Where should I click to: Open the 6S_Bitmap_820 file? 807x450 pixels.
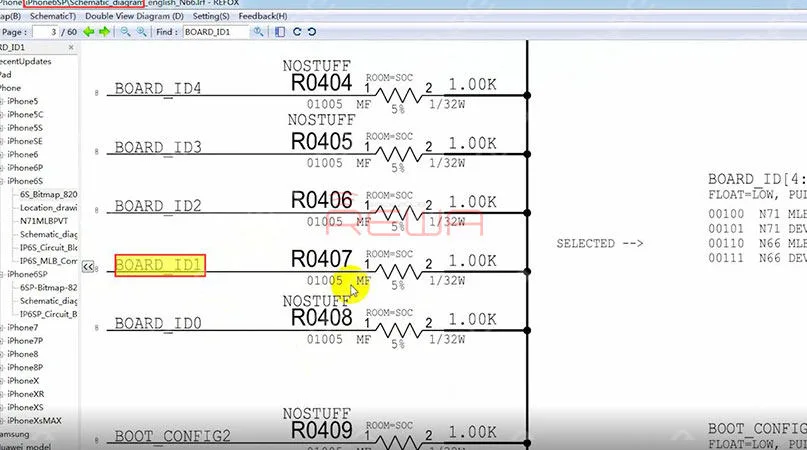(48, 195)
